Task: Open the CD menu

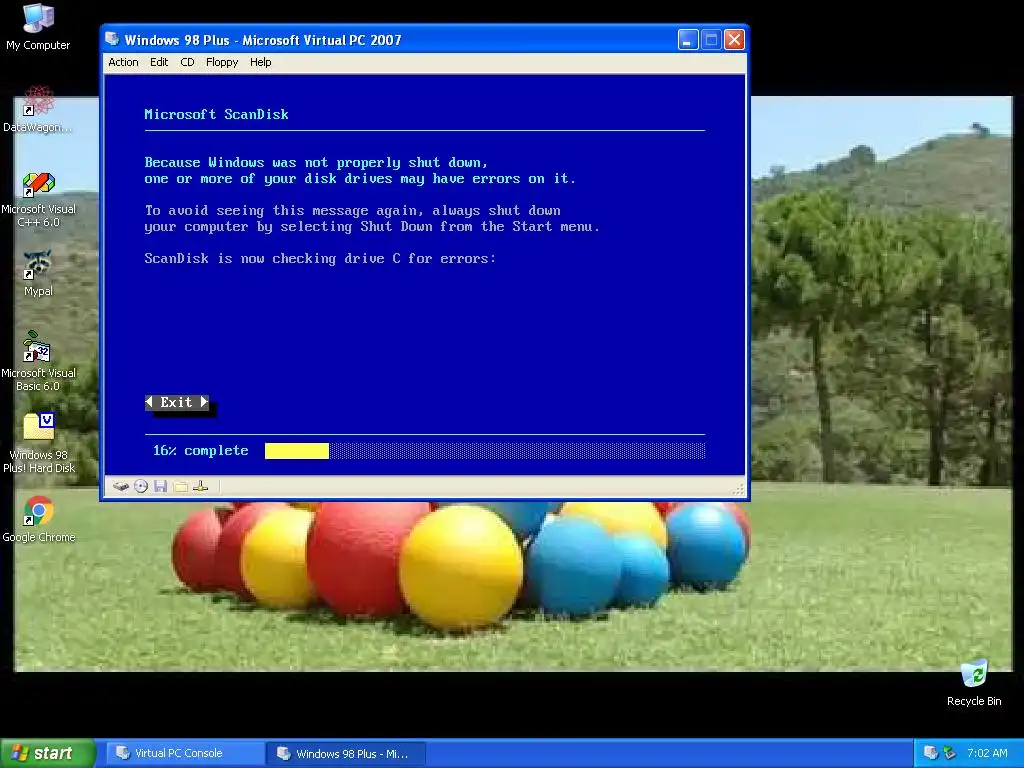Action: pyautogui.click(x=187, y=62)
